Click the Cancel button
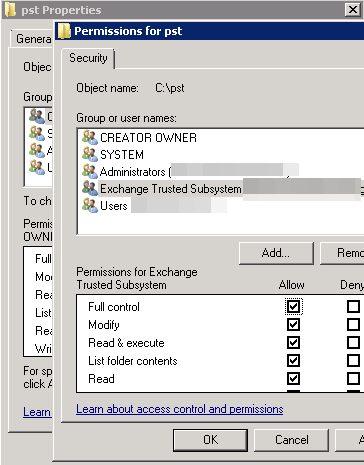The height and width of the screenshot is (465, 364). point(292,440)
